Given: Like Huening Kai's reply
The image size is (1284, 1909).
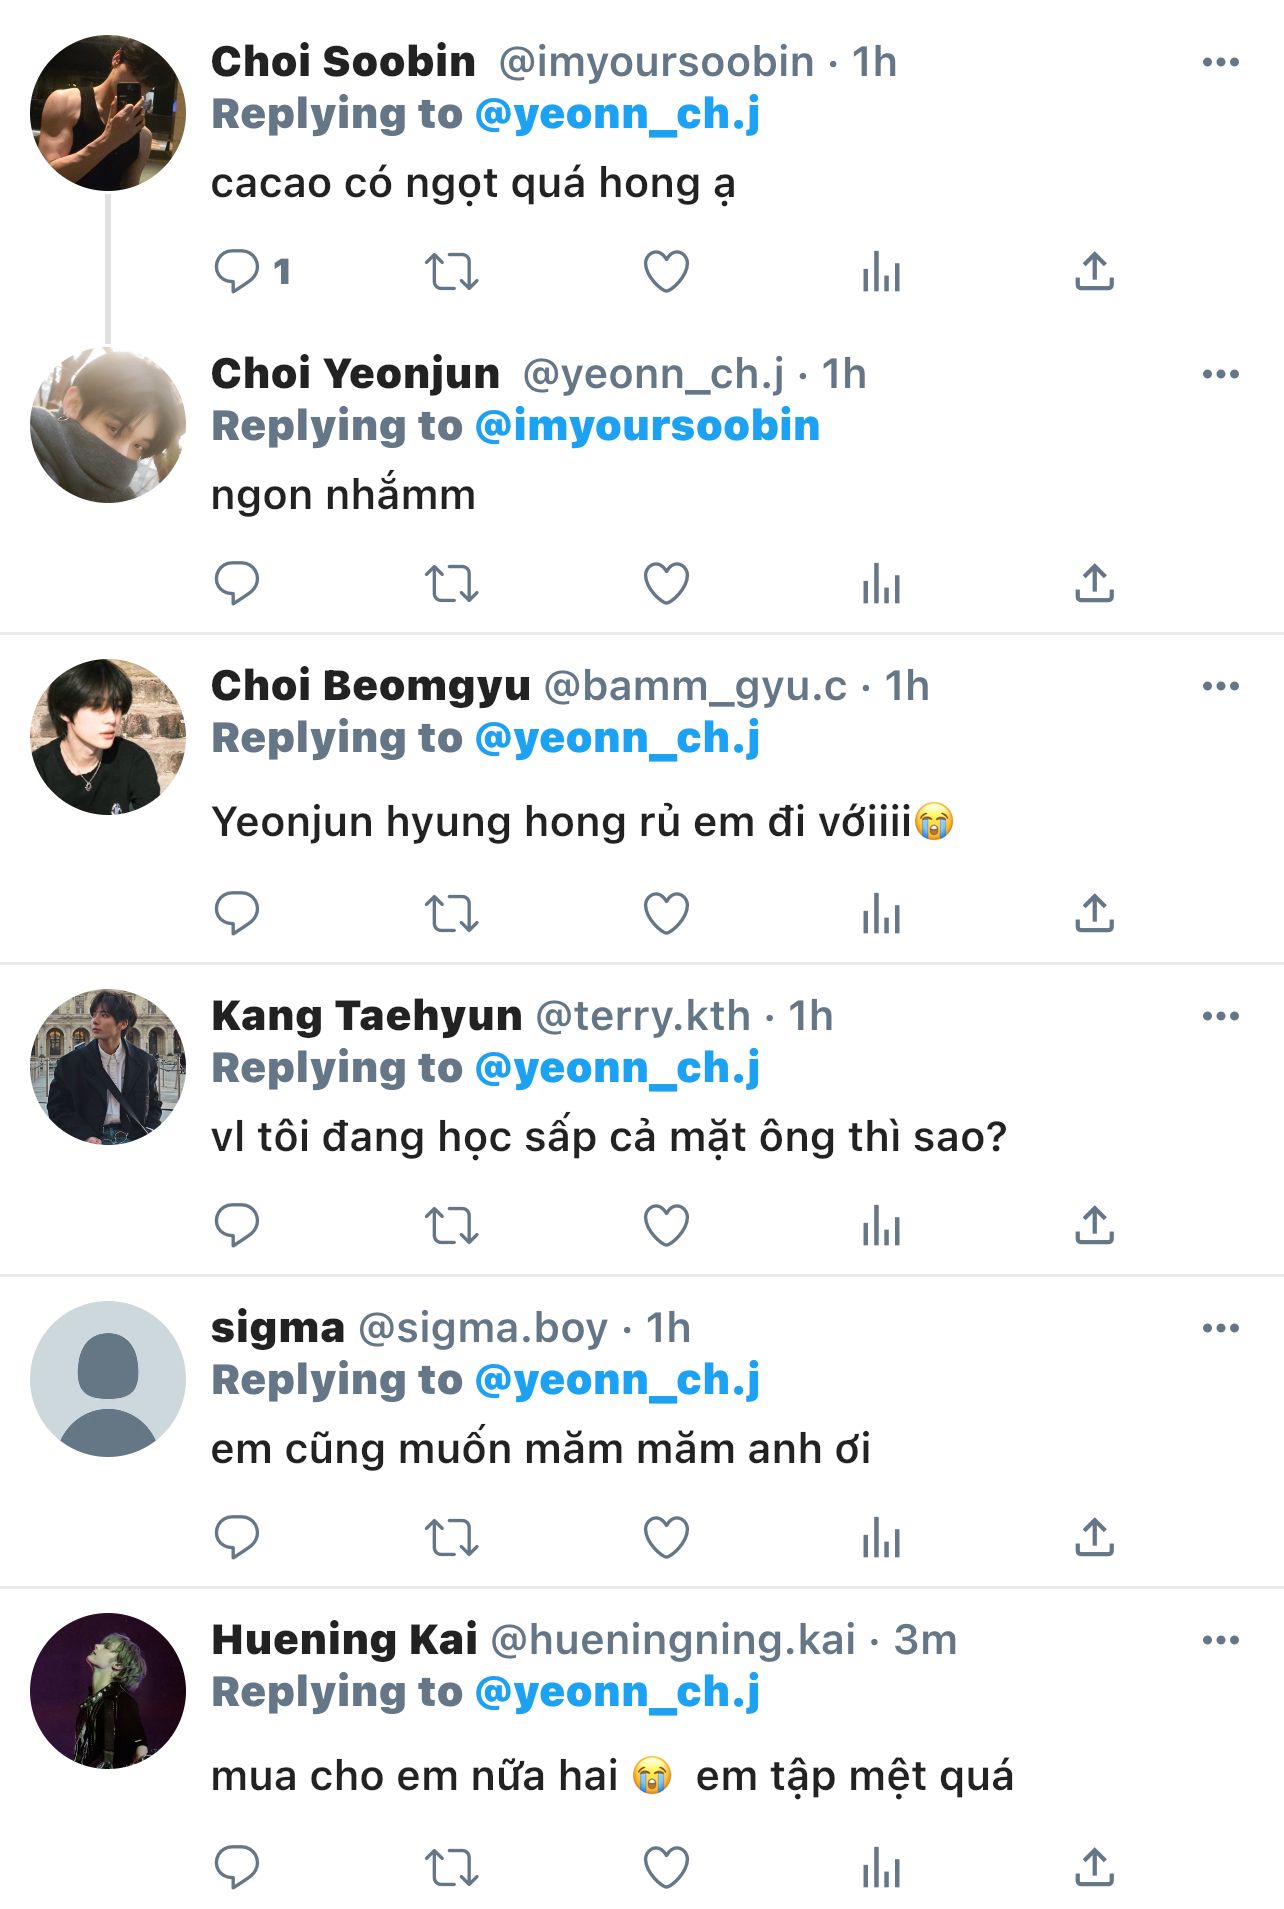Looking at the screenshot, I should pos(666,1868).
